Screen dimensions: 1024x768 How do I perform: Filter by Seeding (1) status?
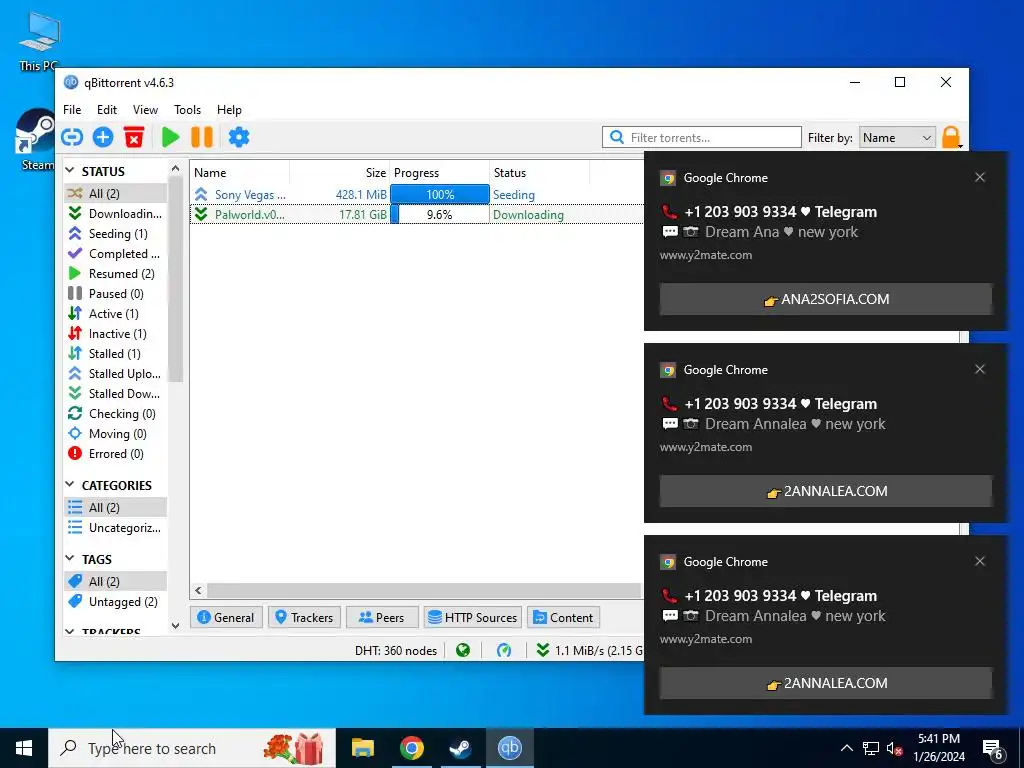click(115, 233)
